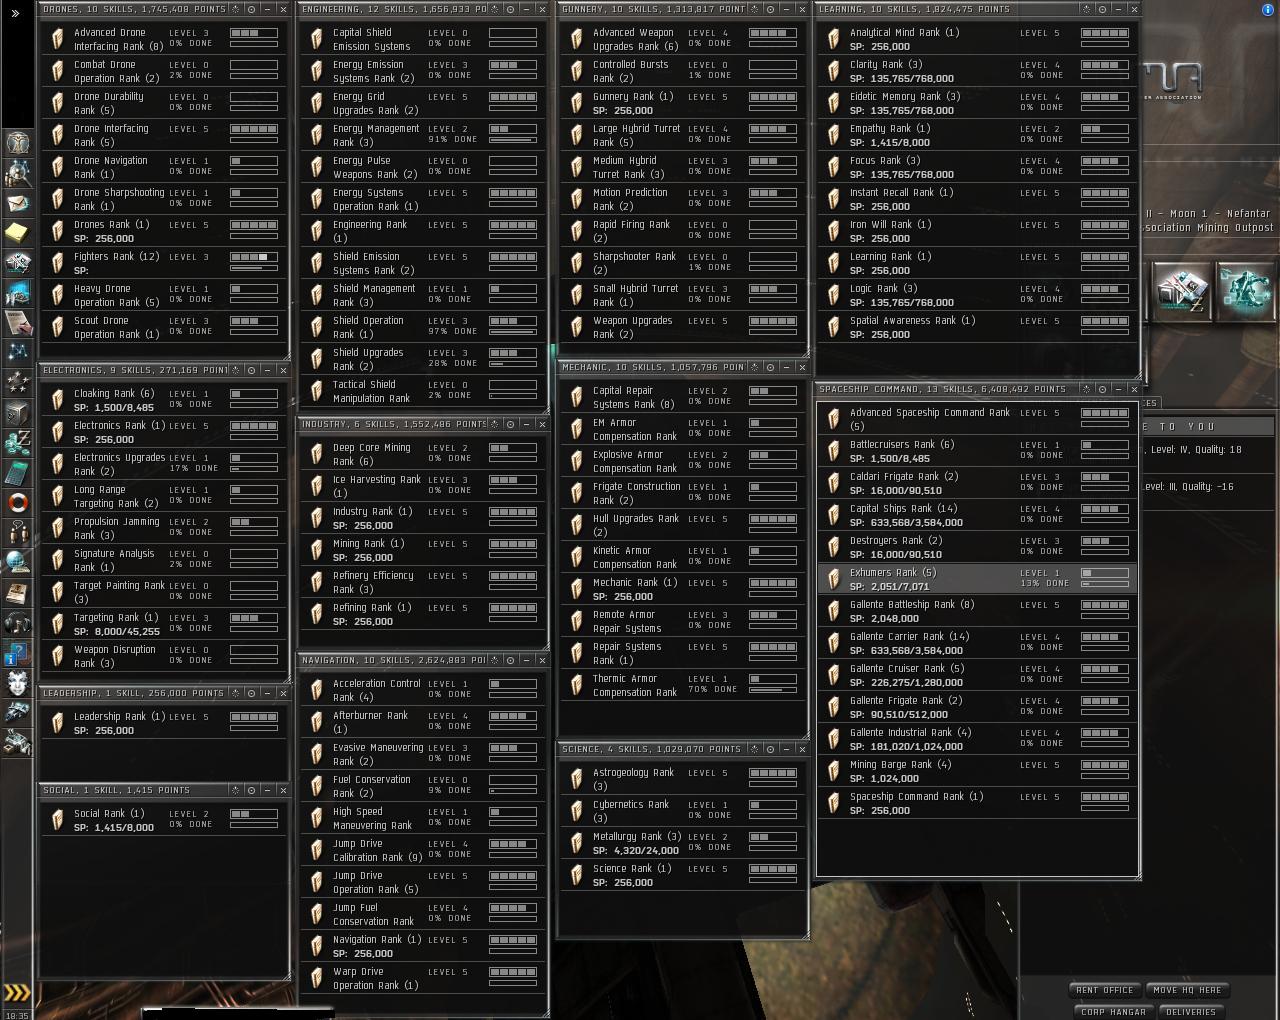The image size is (1280, 1020).
Task: Open the globe browser icon in sidebar
Action: (x=17, y=562)
